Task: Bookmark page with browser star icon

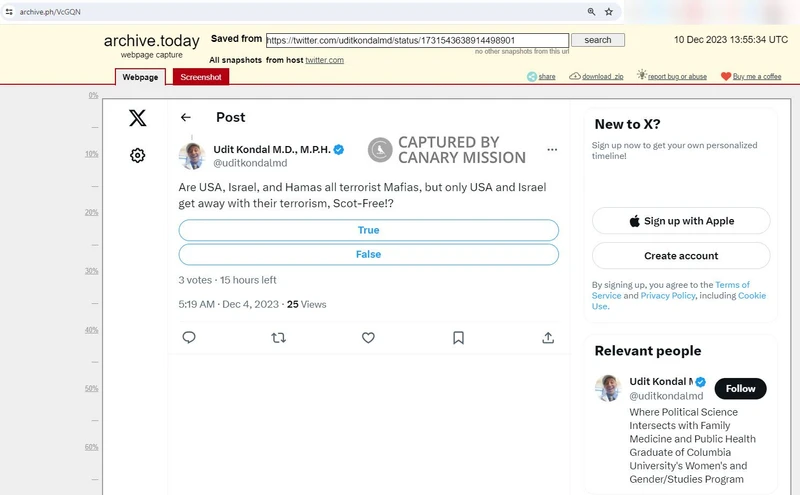Action: tap(608, 12)
